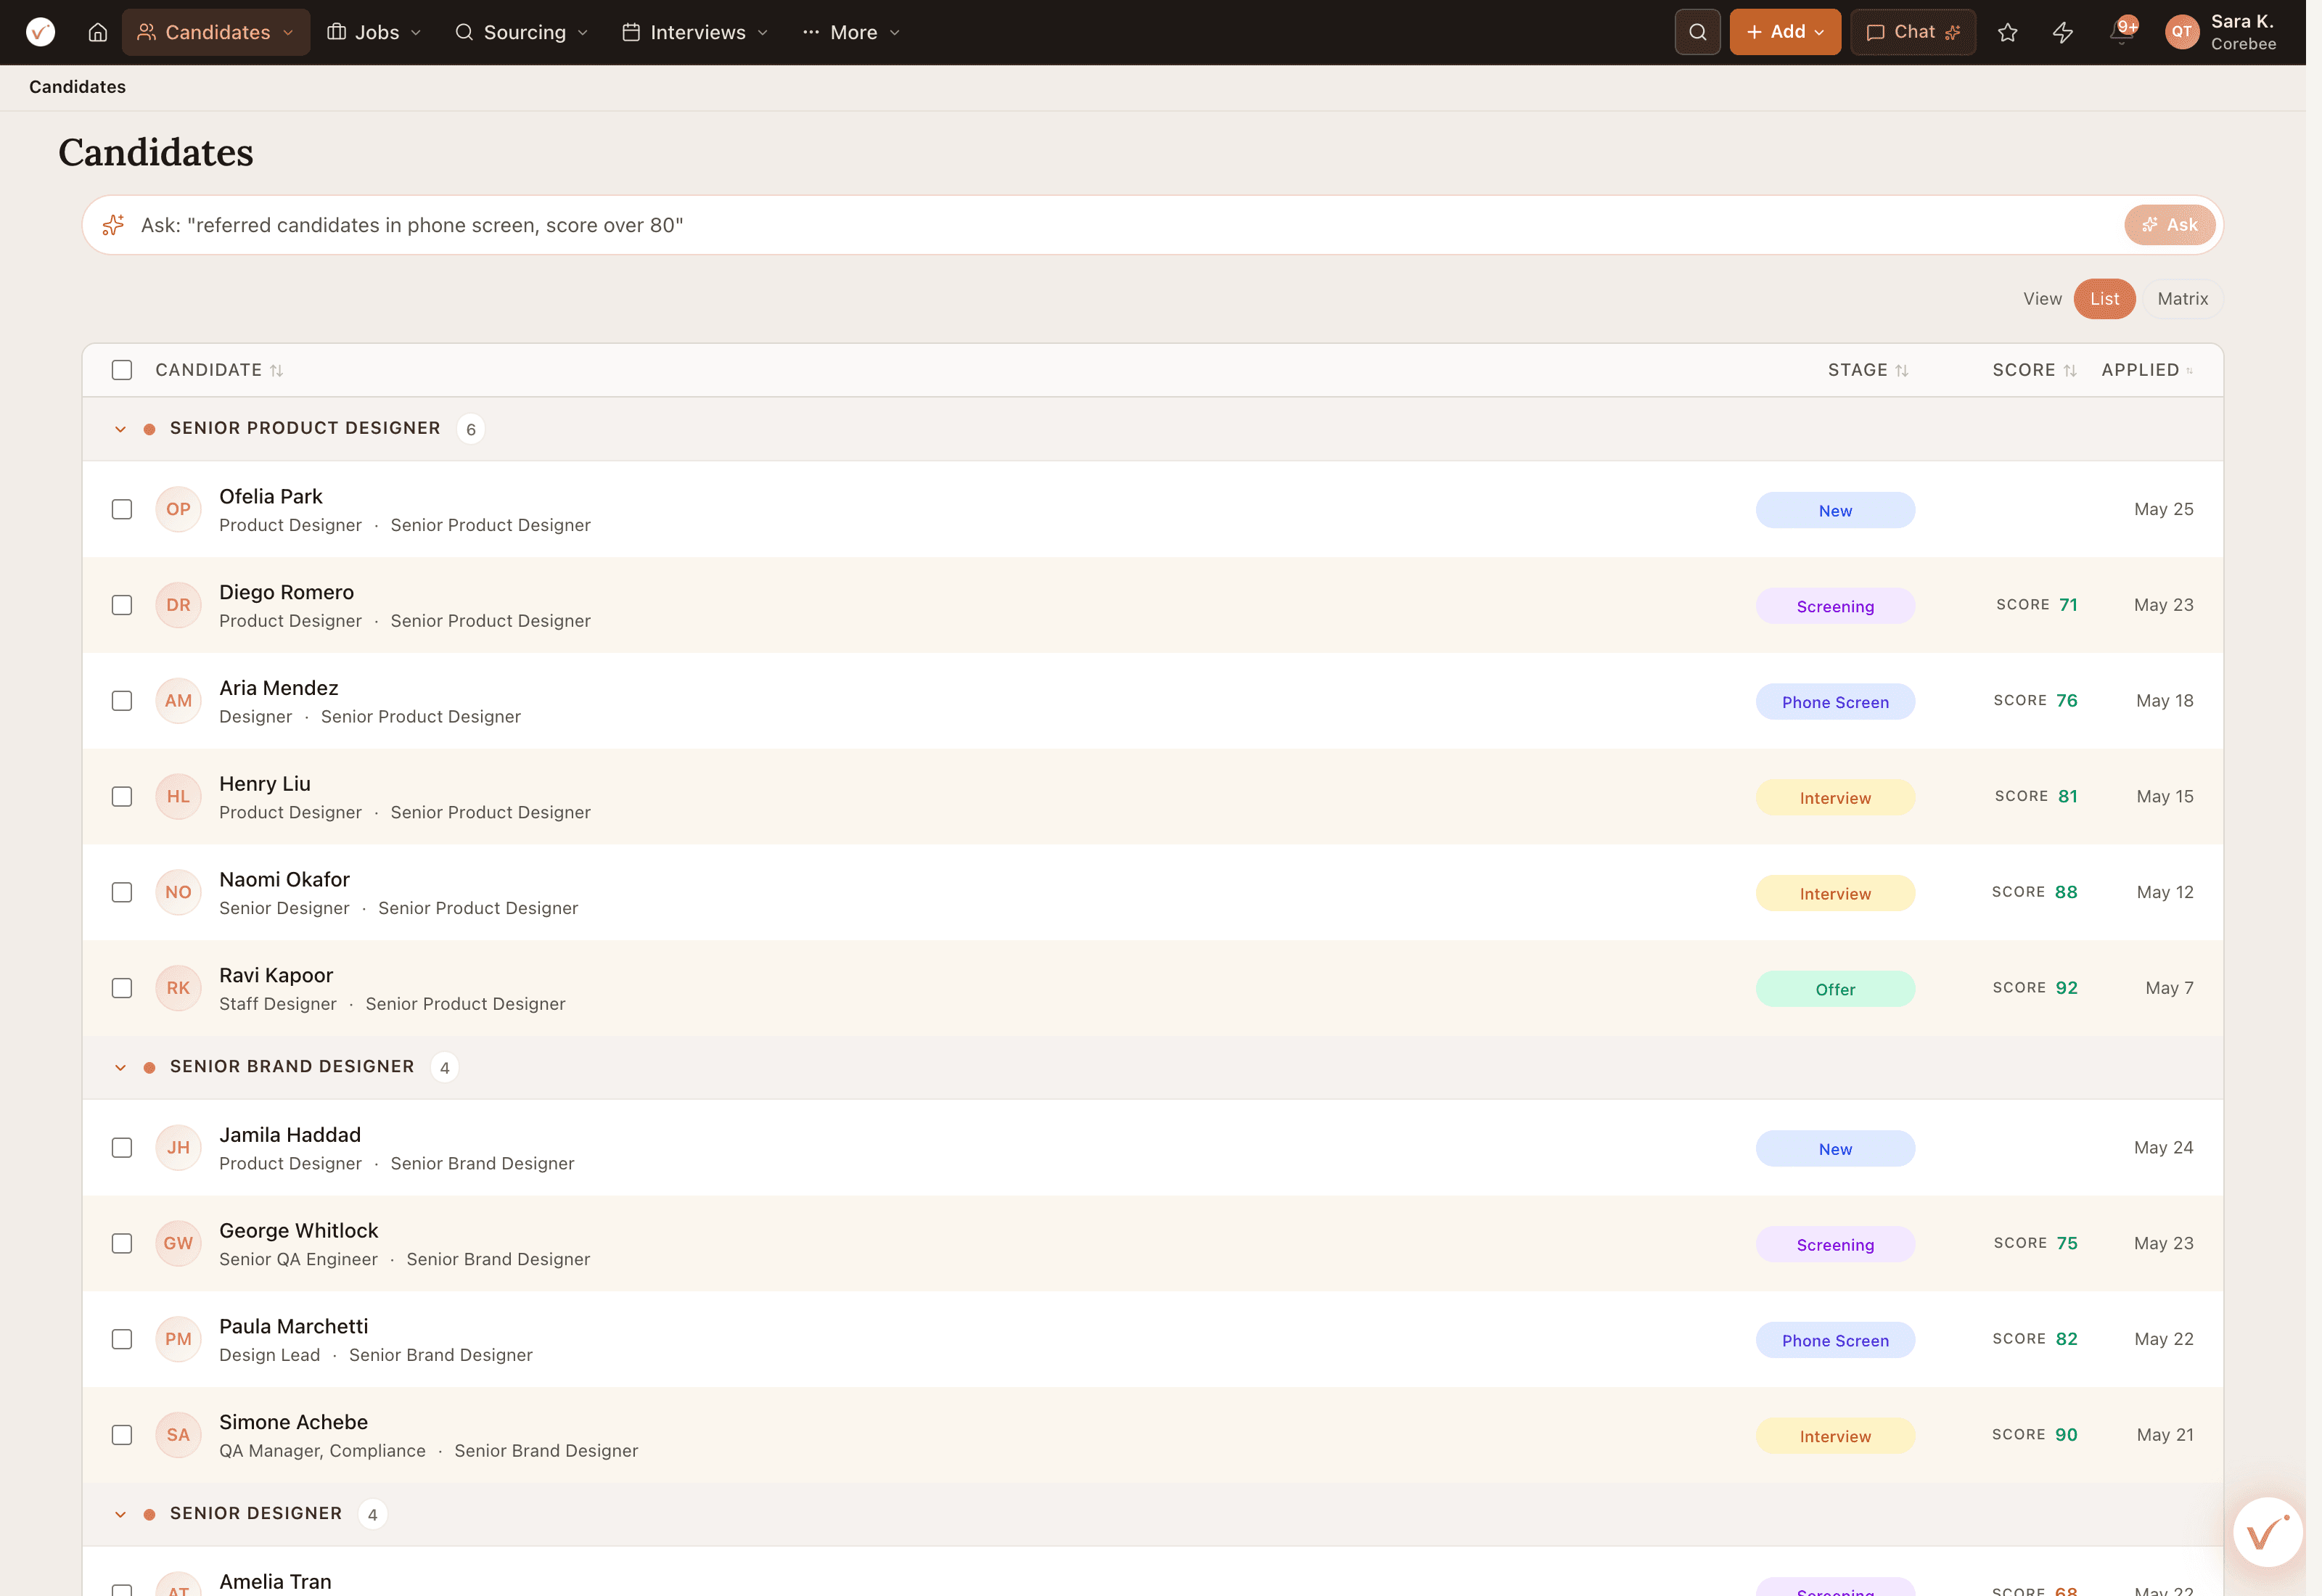Check the box for Henry Liu
This screenshot has height=1596, width=2322.
point(122,797)
